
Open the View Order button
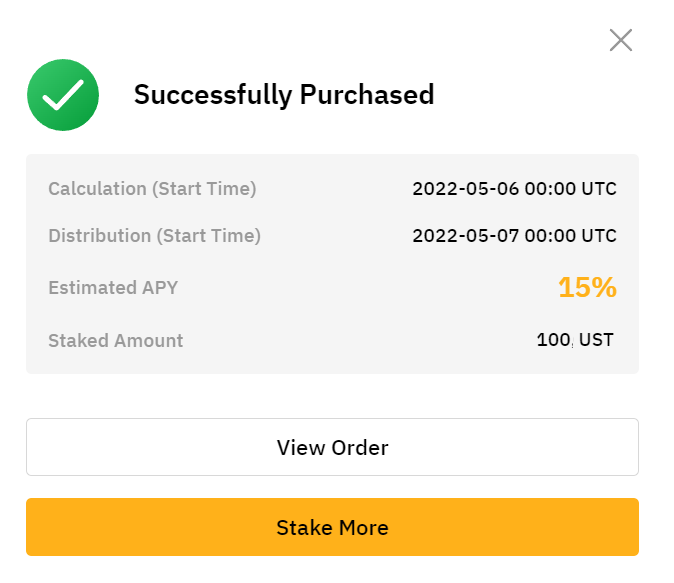pyautogui.click(x=332, y=447)
